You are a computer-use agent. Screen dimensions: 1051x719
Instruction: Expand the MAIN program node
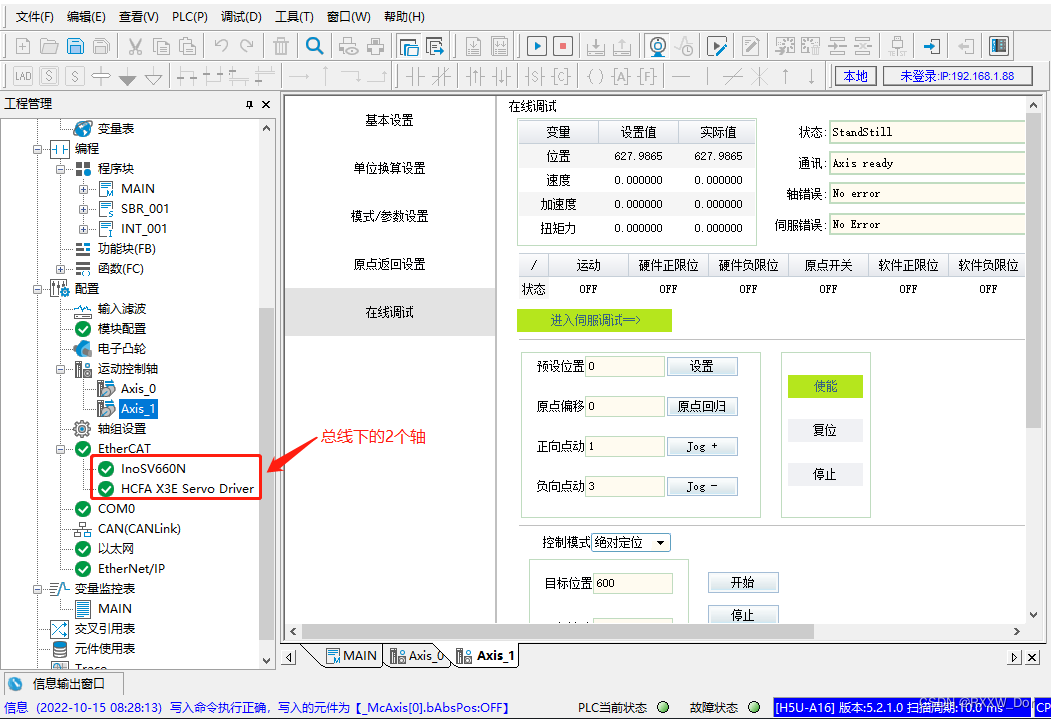coord(83,189)
